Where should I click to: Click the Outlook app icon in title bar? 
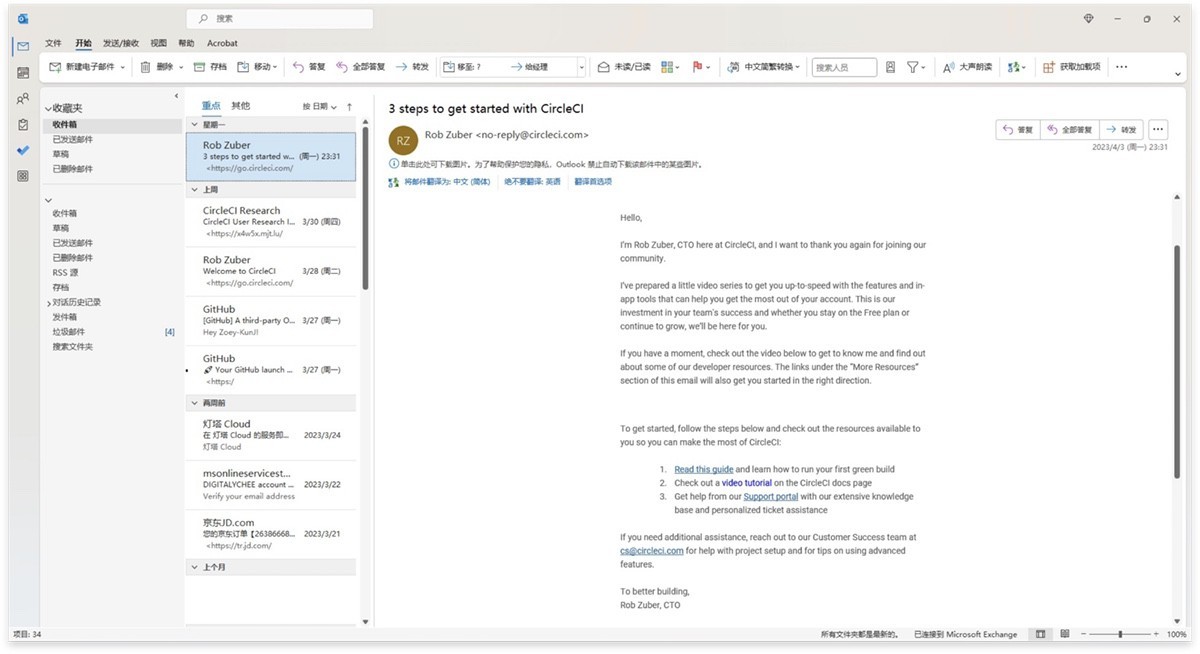click(x=22, y=18)
